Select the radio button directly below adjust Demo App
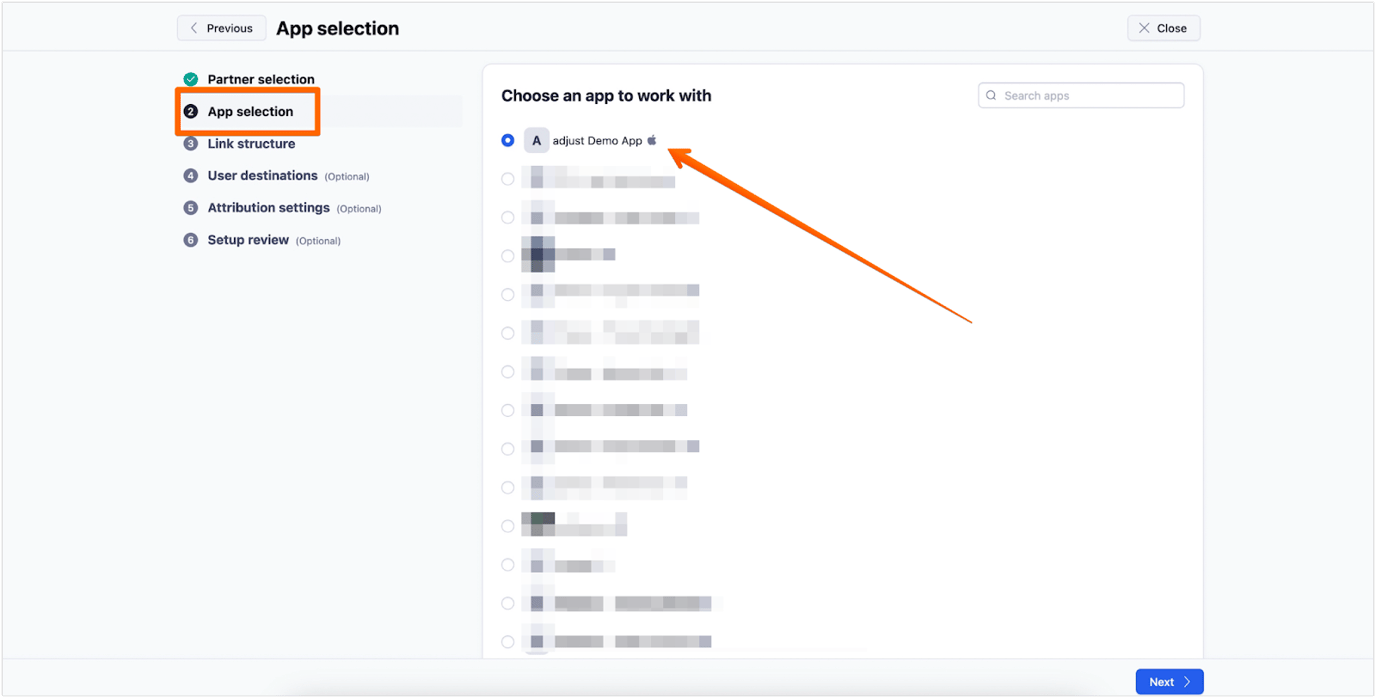 508,178
